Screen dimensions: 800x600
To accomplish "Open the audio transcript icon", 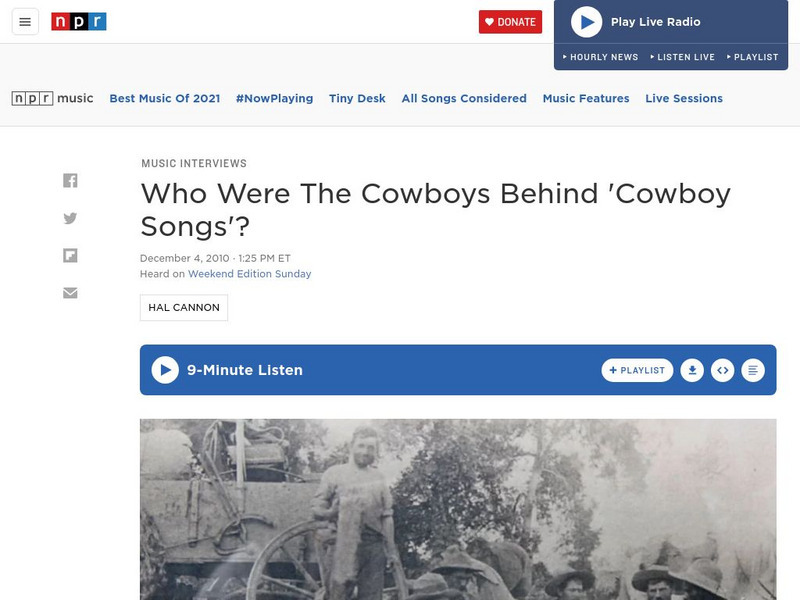I will (753, 370).
